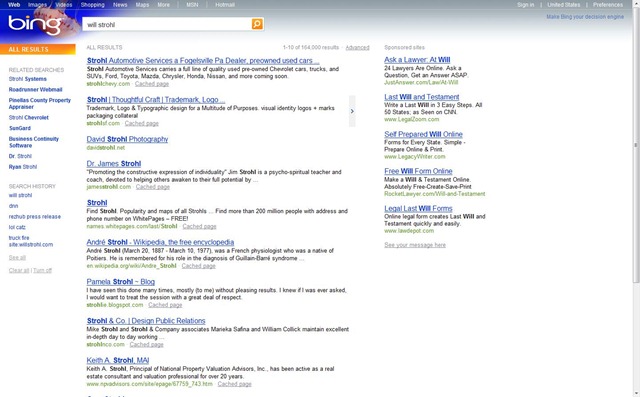Open Cached page for strohlsf.com

click(142, 123)
